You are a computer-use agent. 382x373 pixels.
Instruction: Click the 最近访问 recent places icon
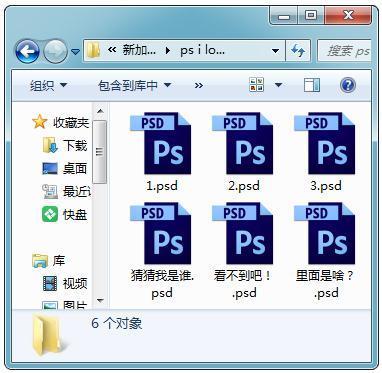coord(50,192)
